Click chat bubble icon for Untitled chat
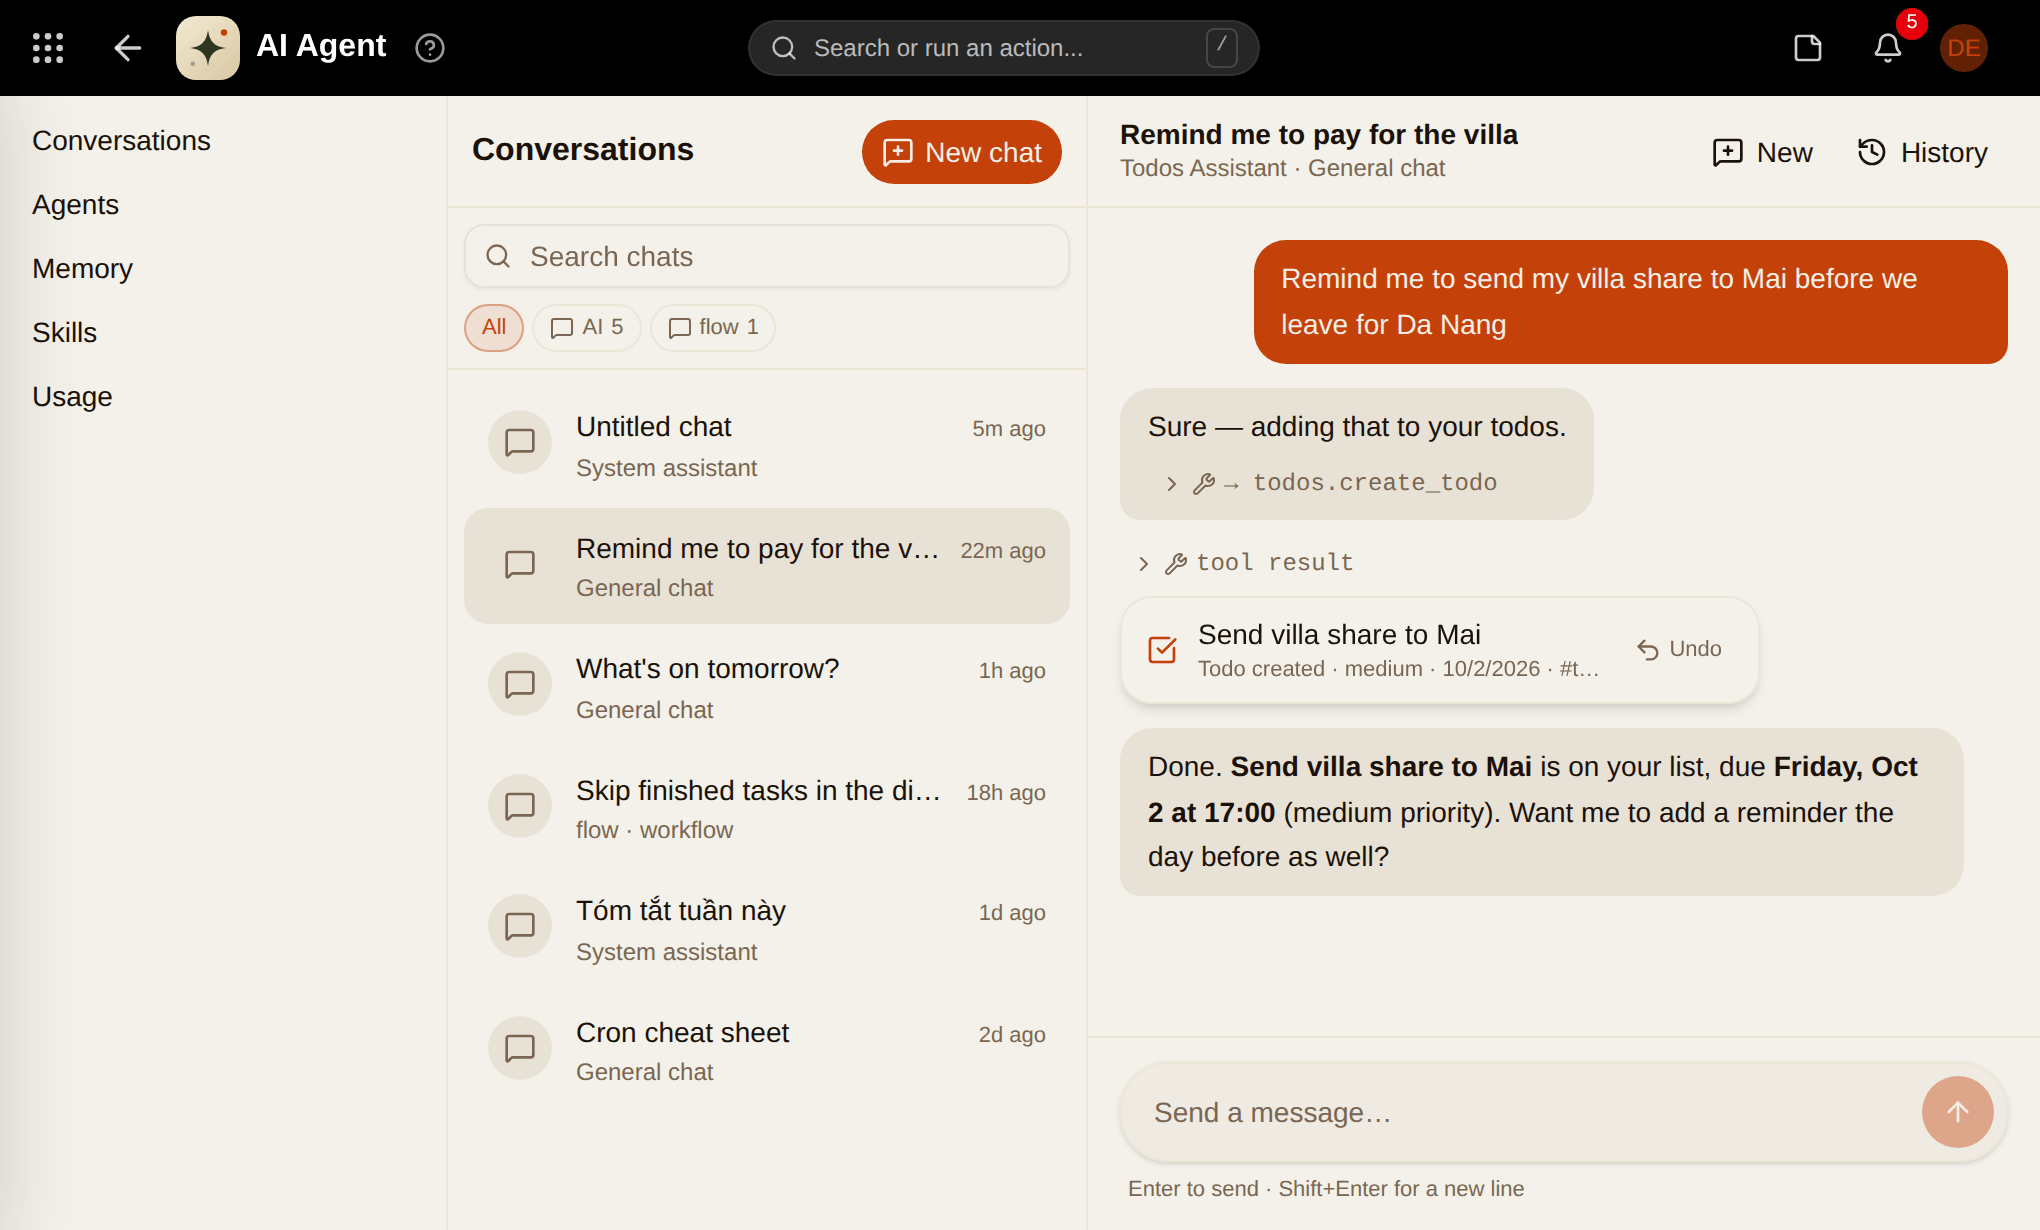The width and height of the screenshot is (2040, 1230). coord(520,442)
